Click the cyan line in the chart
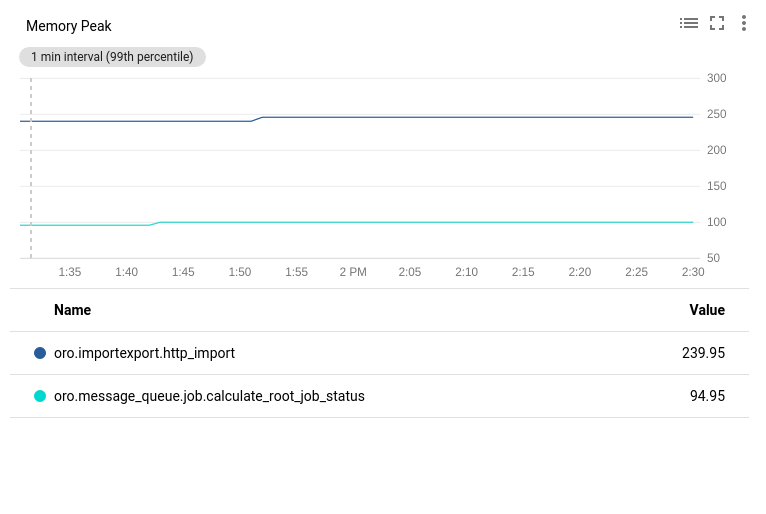This screenshot has width=766, height=514. (x=450, y=222)
